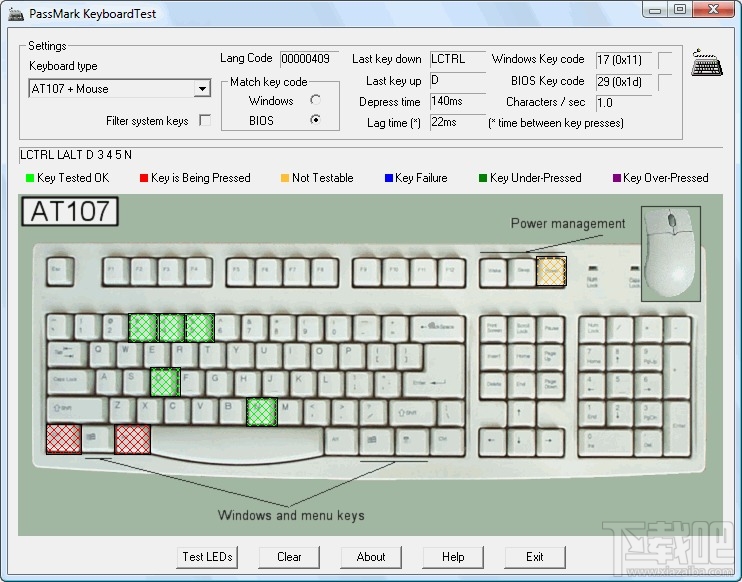Select the Windows match key code radio button

click(x=315, y=100)
